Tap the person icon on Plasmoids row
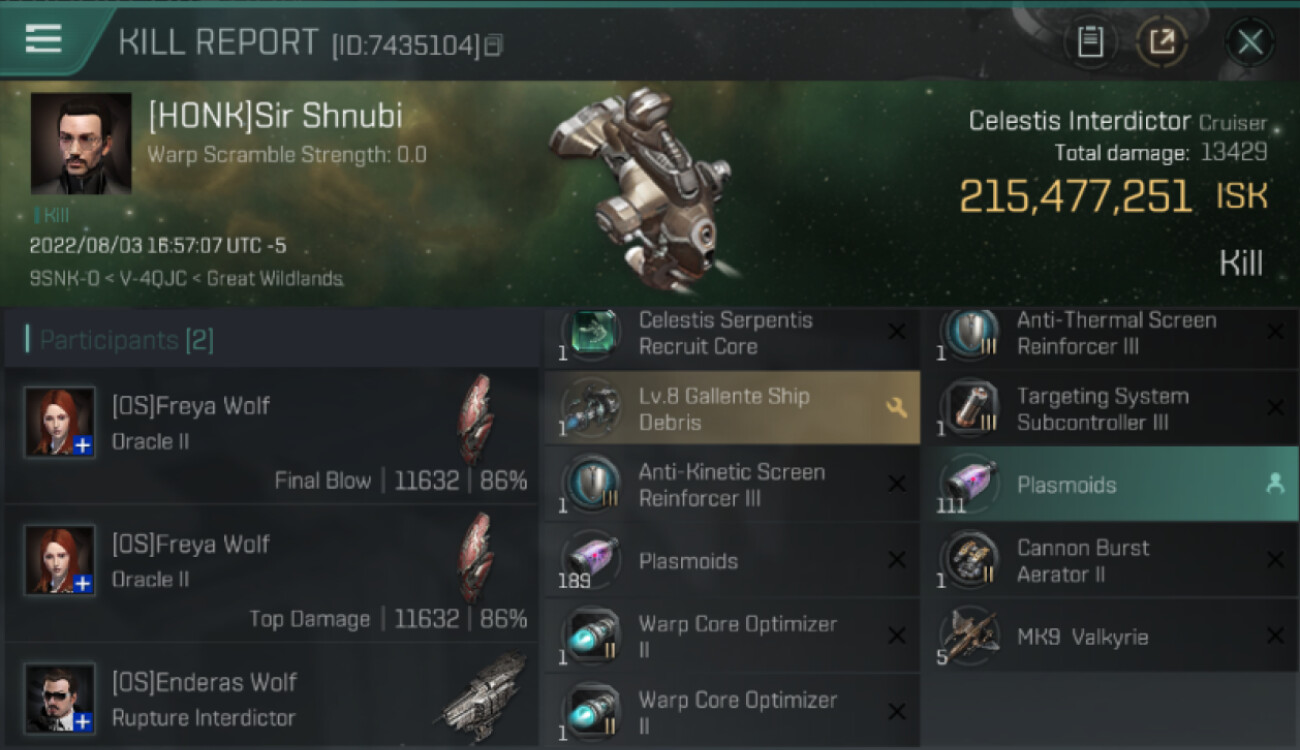The height and width of the screenshot is (750, 1300). (x=1274, y=484)
